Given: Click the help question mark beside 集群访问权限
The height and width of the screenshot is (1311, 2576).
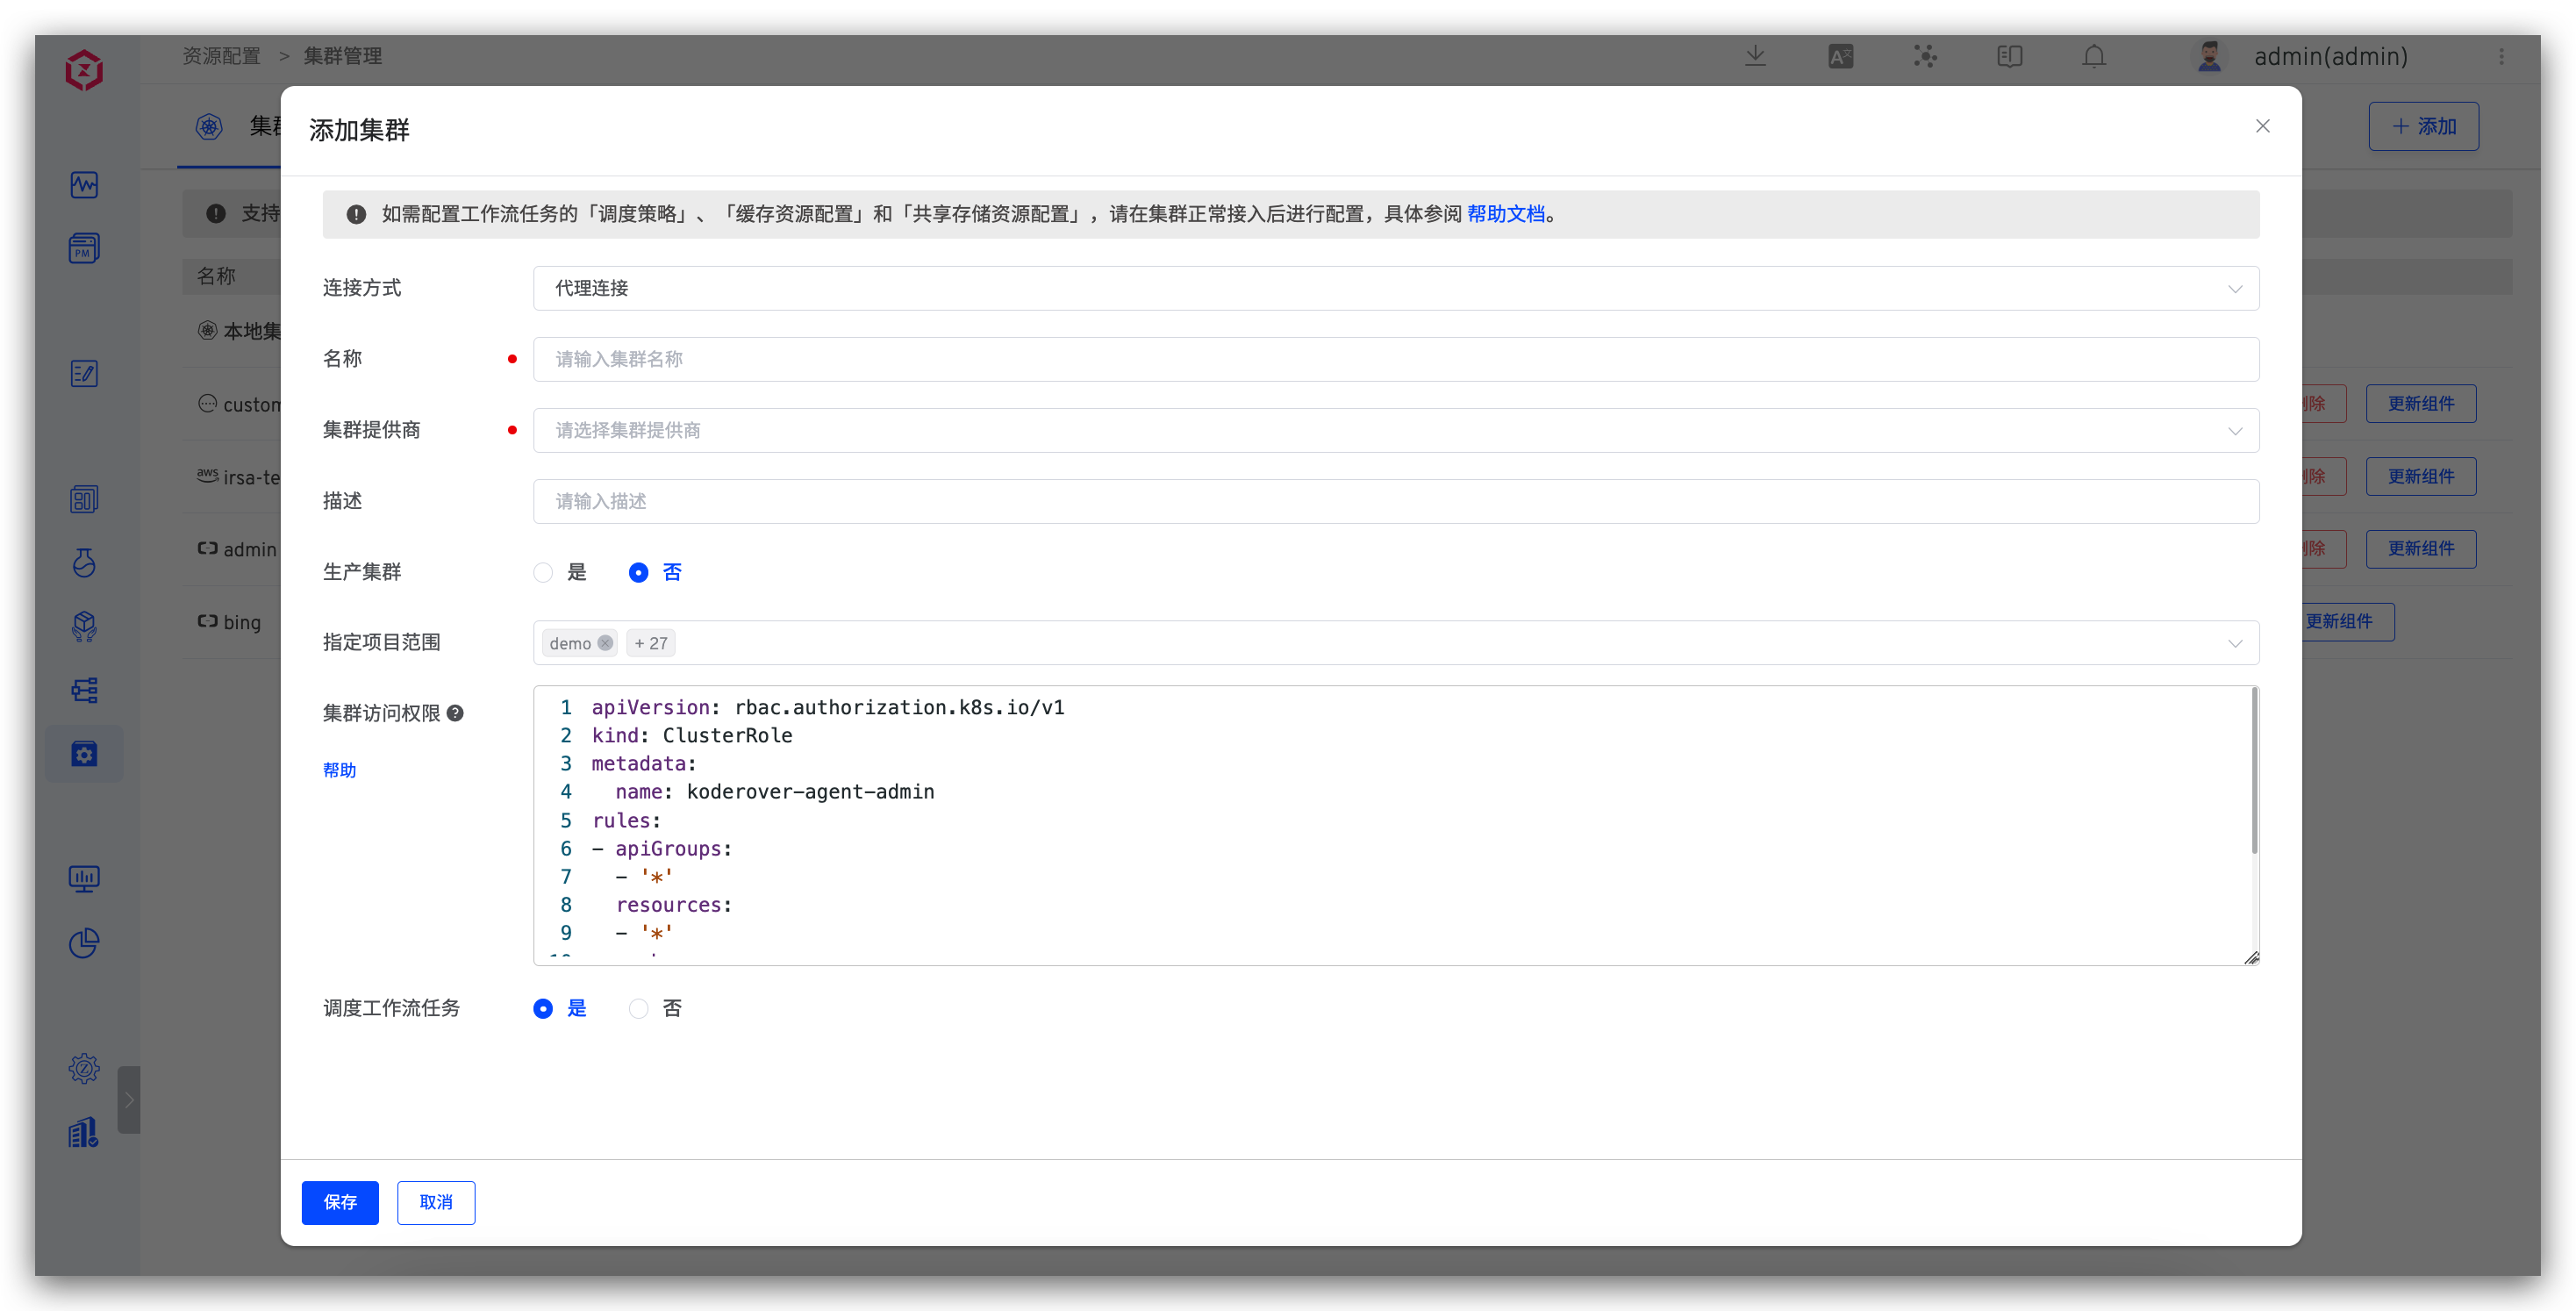Looking at the screenshot, I should click(x=455, y=713).
